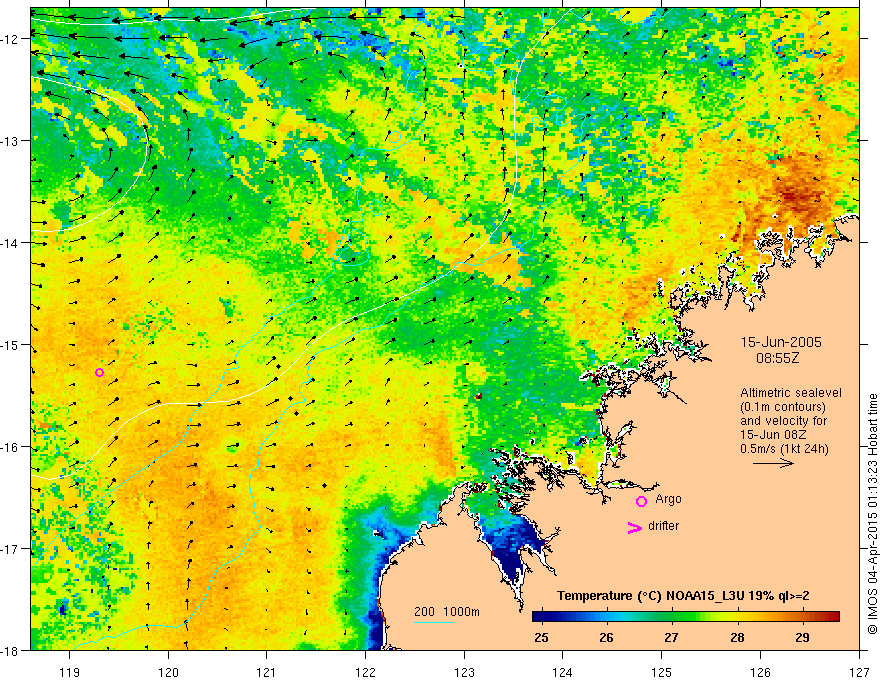Click the vertical IMOS copyright text
The height and width of the screenshot is (680, 880).
pyautogui.click(x=872, y=514)
